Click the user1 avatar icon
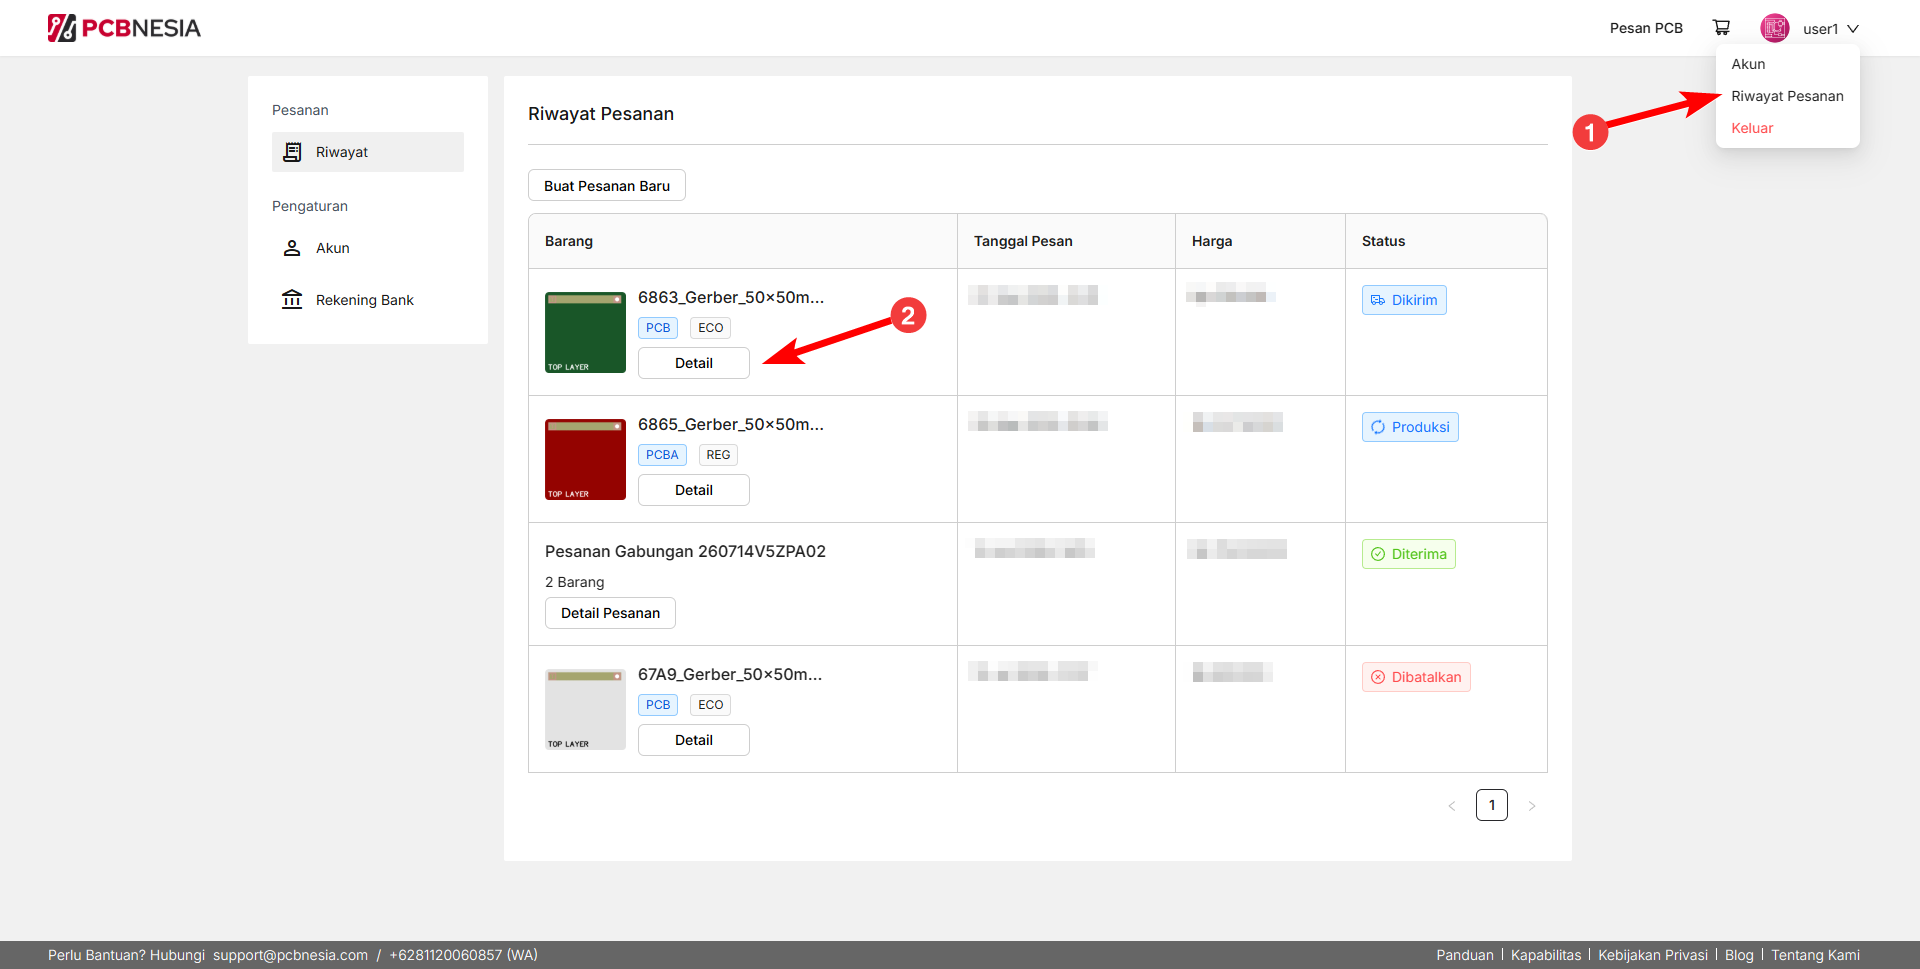1920x969 pixels. [x=1775, y=28]
